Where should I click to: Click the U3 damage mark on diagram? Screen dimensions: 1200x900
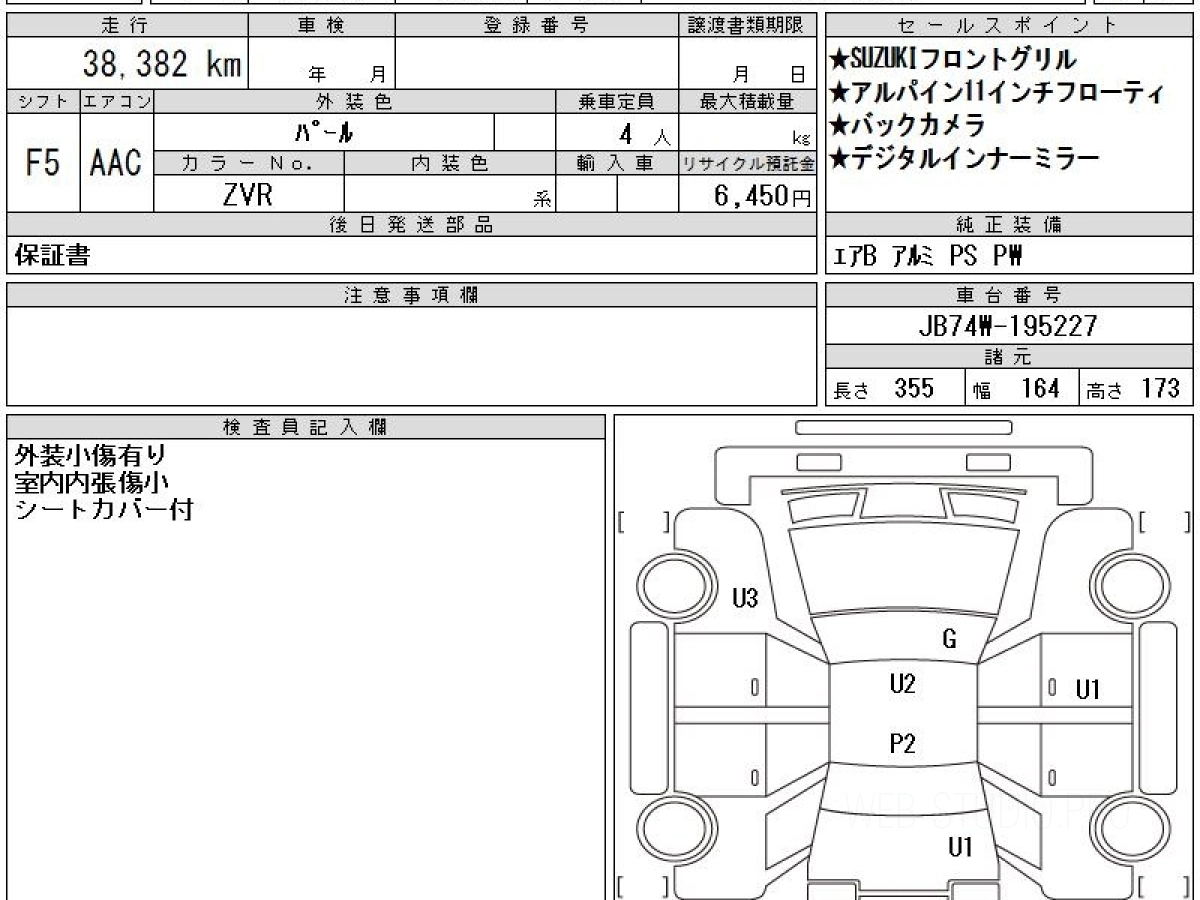coord(745,599)
